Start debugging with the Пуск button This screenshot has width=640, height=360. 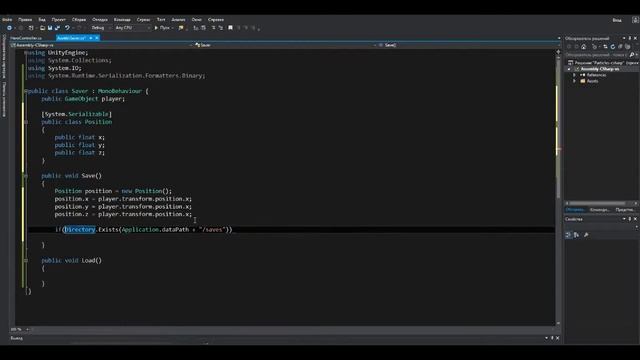point(162,28)
